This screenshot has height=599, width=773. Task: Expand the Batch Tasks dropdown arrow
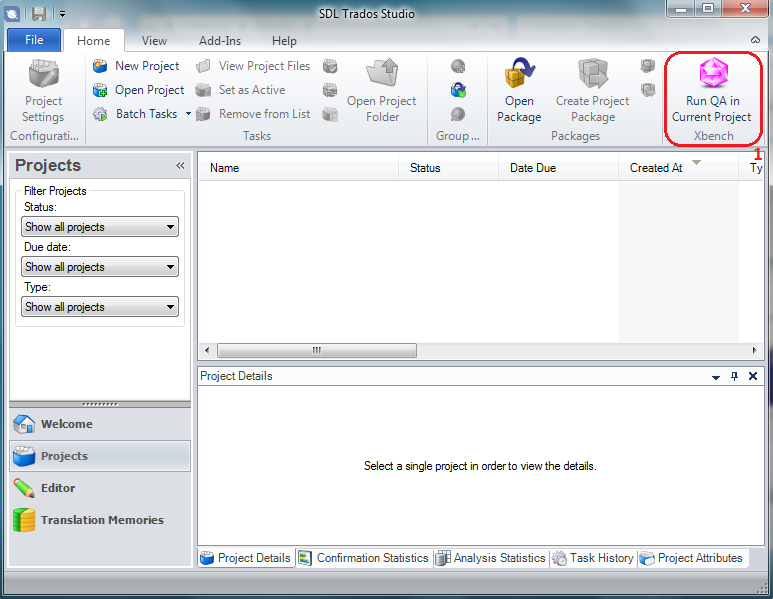(188, 114)
